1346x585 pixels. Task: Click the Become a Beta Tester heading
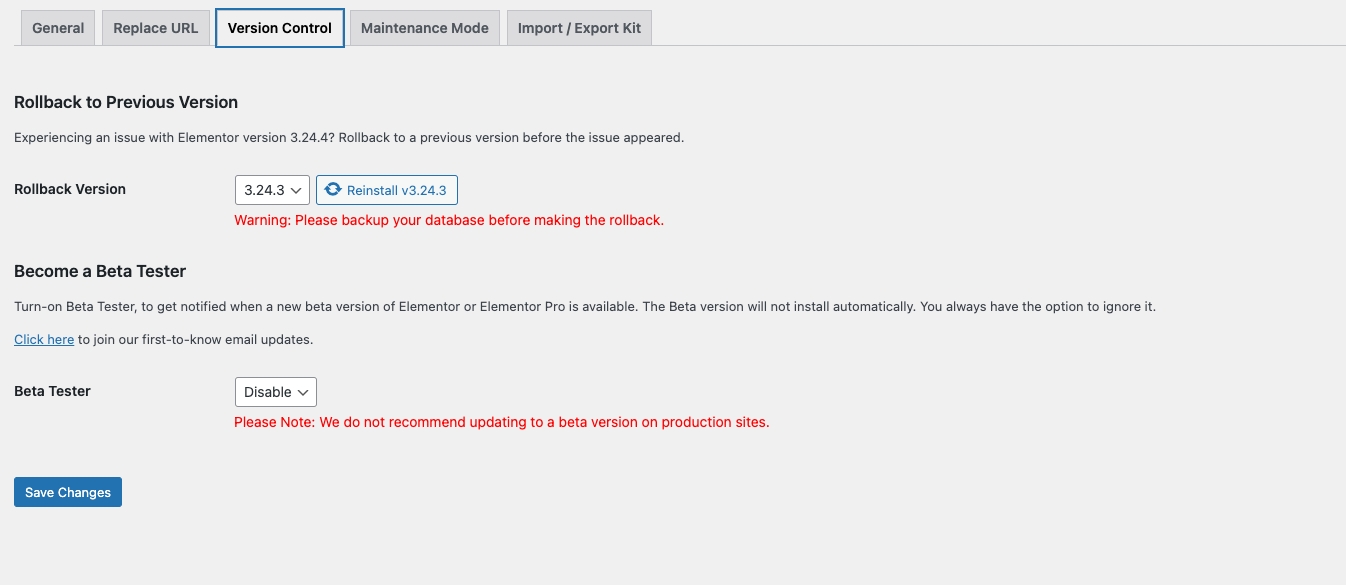click(100, 271)
